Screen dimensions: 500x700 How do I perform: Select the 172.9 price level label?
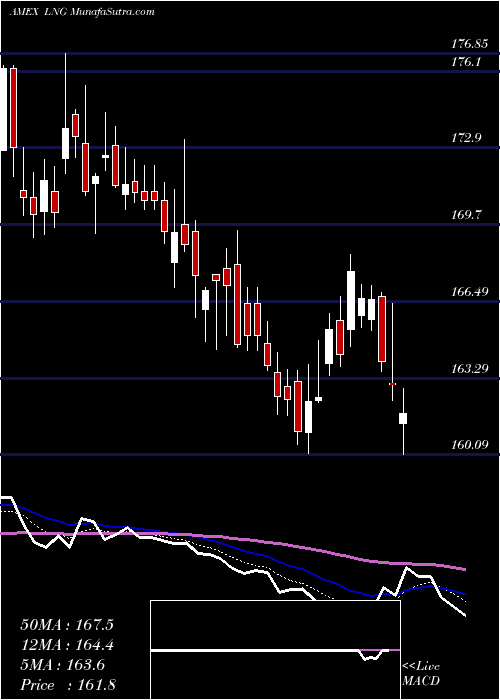tap(467, 138)
